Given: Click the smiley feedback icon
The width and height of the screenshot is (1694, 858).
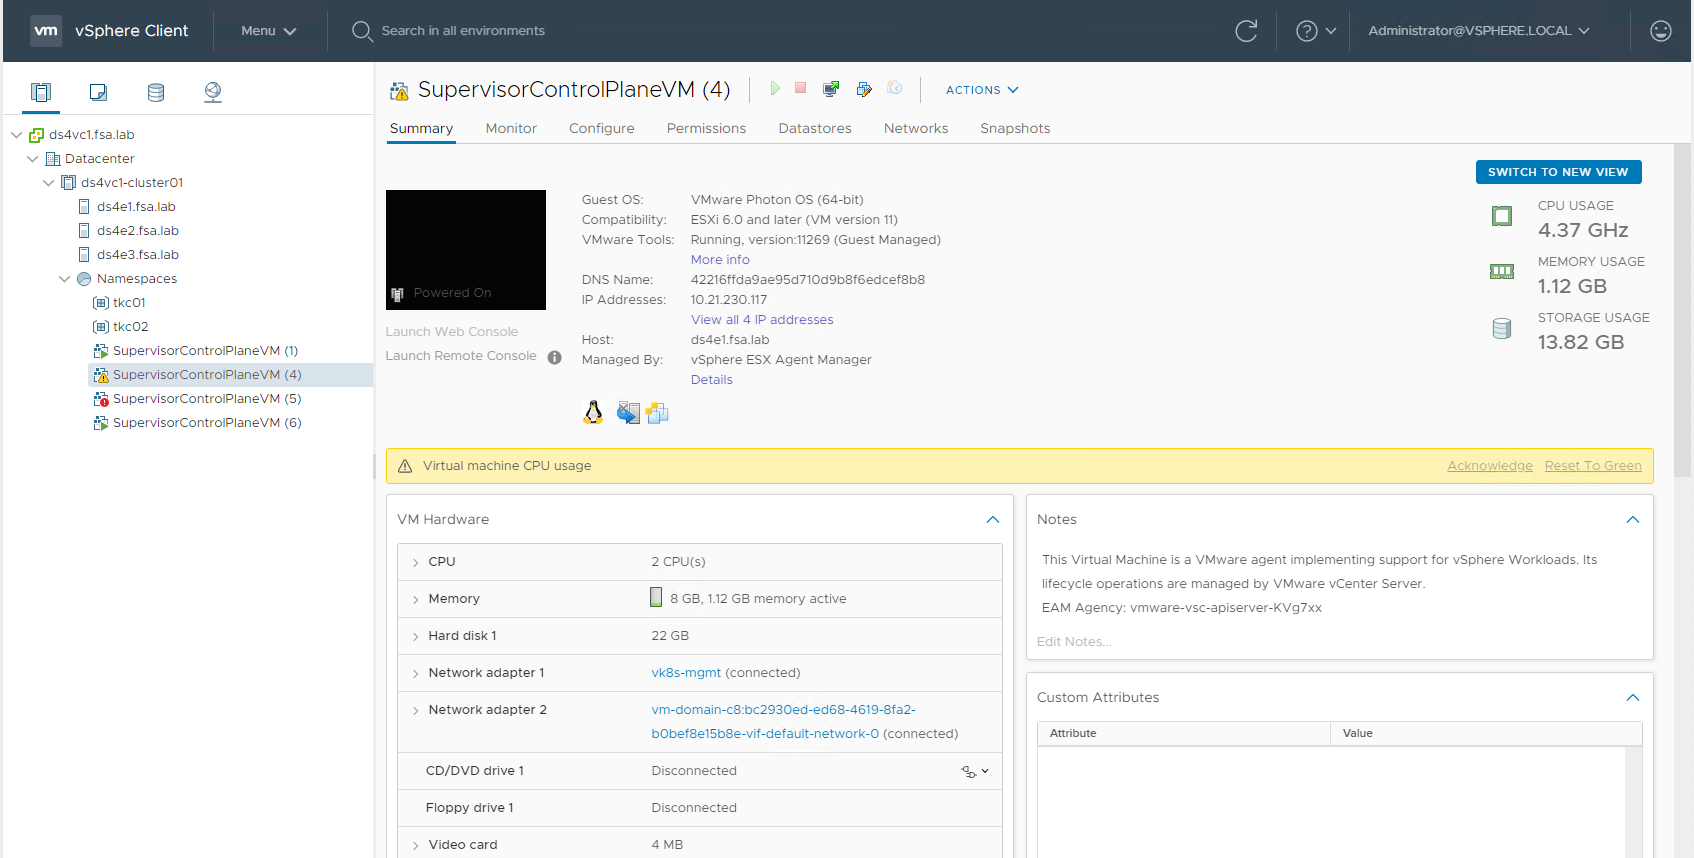Looking at the screenshot, I should [x=1661, y=31].
